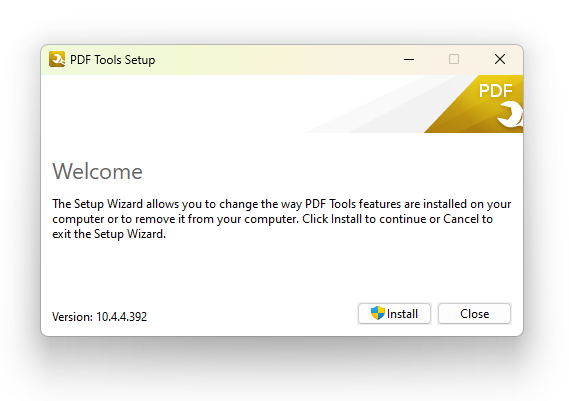
Task: Click 'exit the Setup Wizard.' last text line
Action: point(109,234)
